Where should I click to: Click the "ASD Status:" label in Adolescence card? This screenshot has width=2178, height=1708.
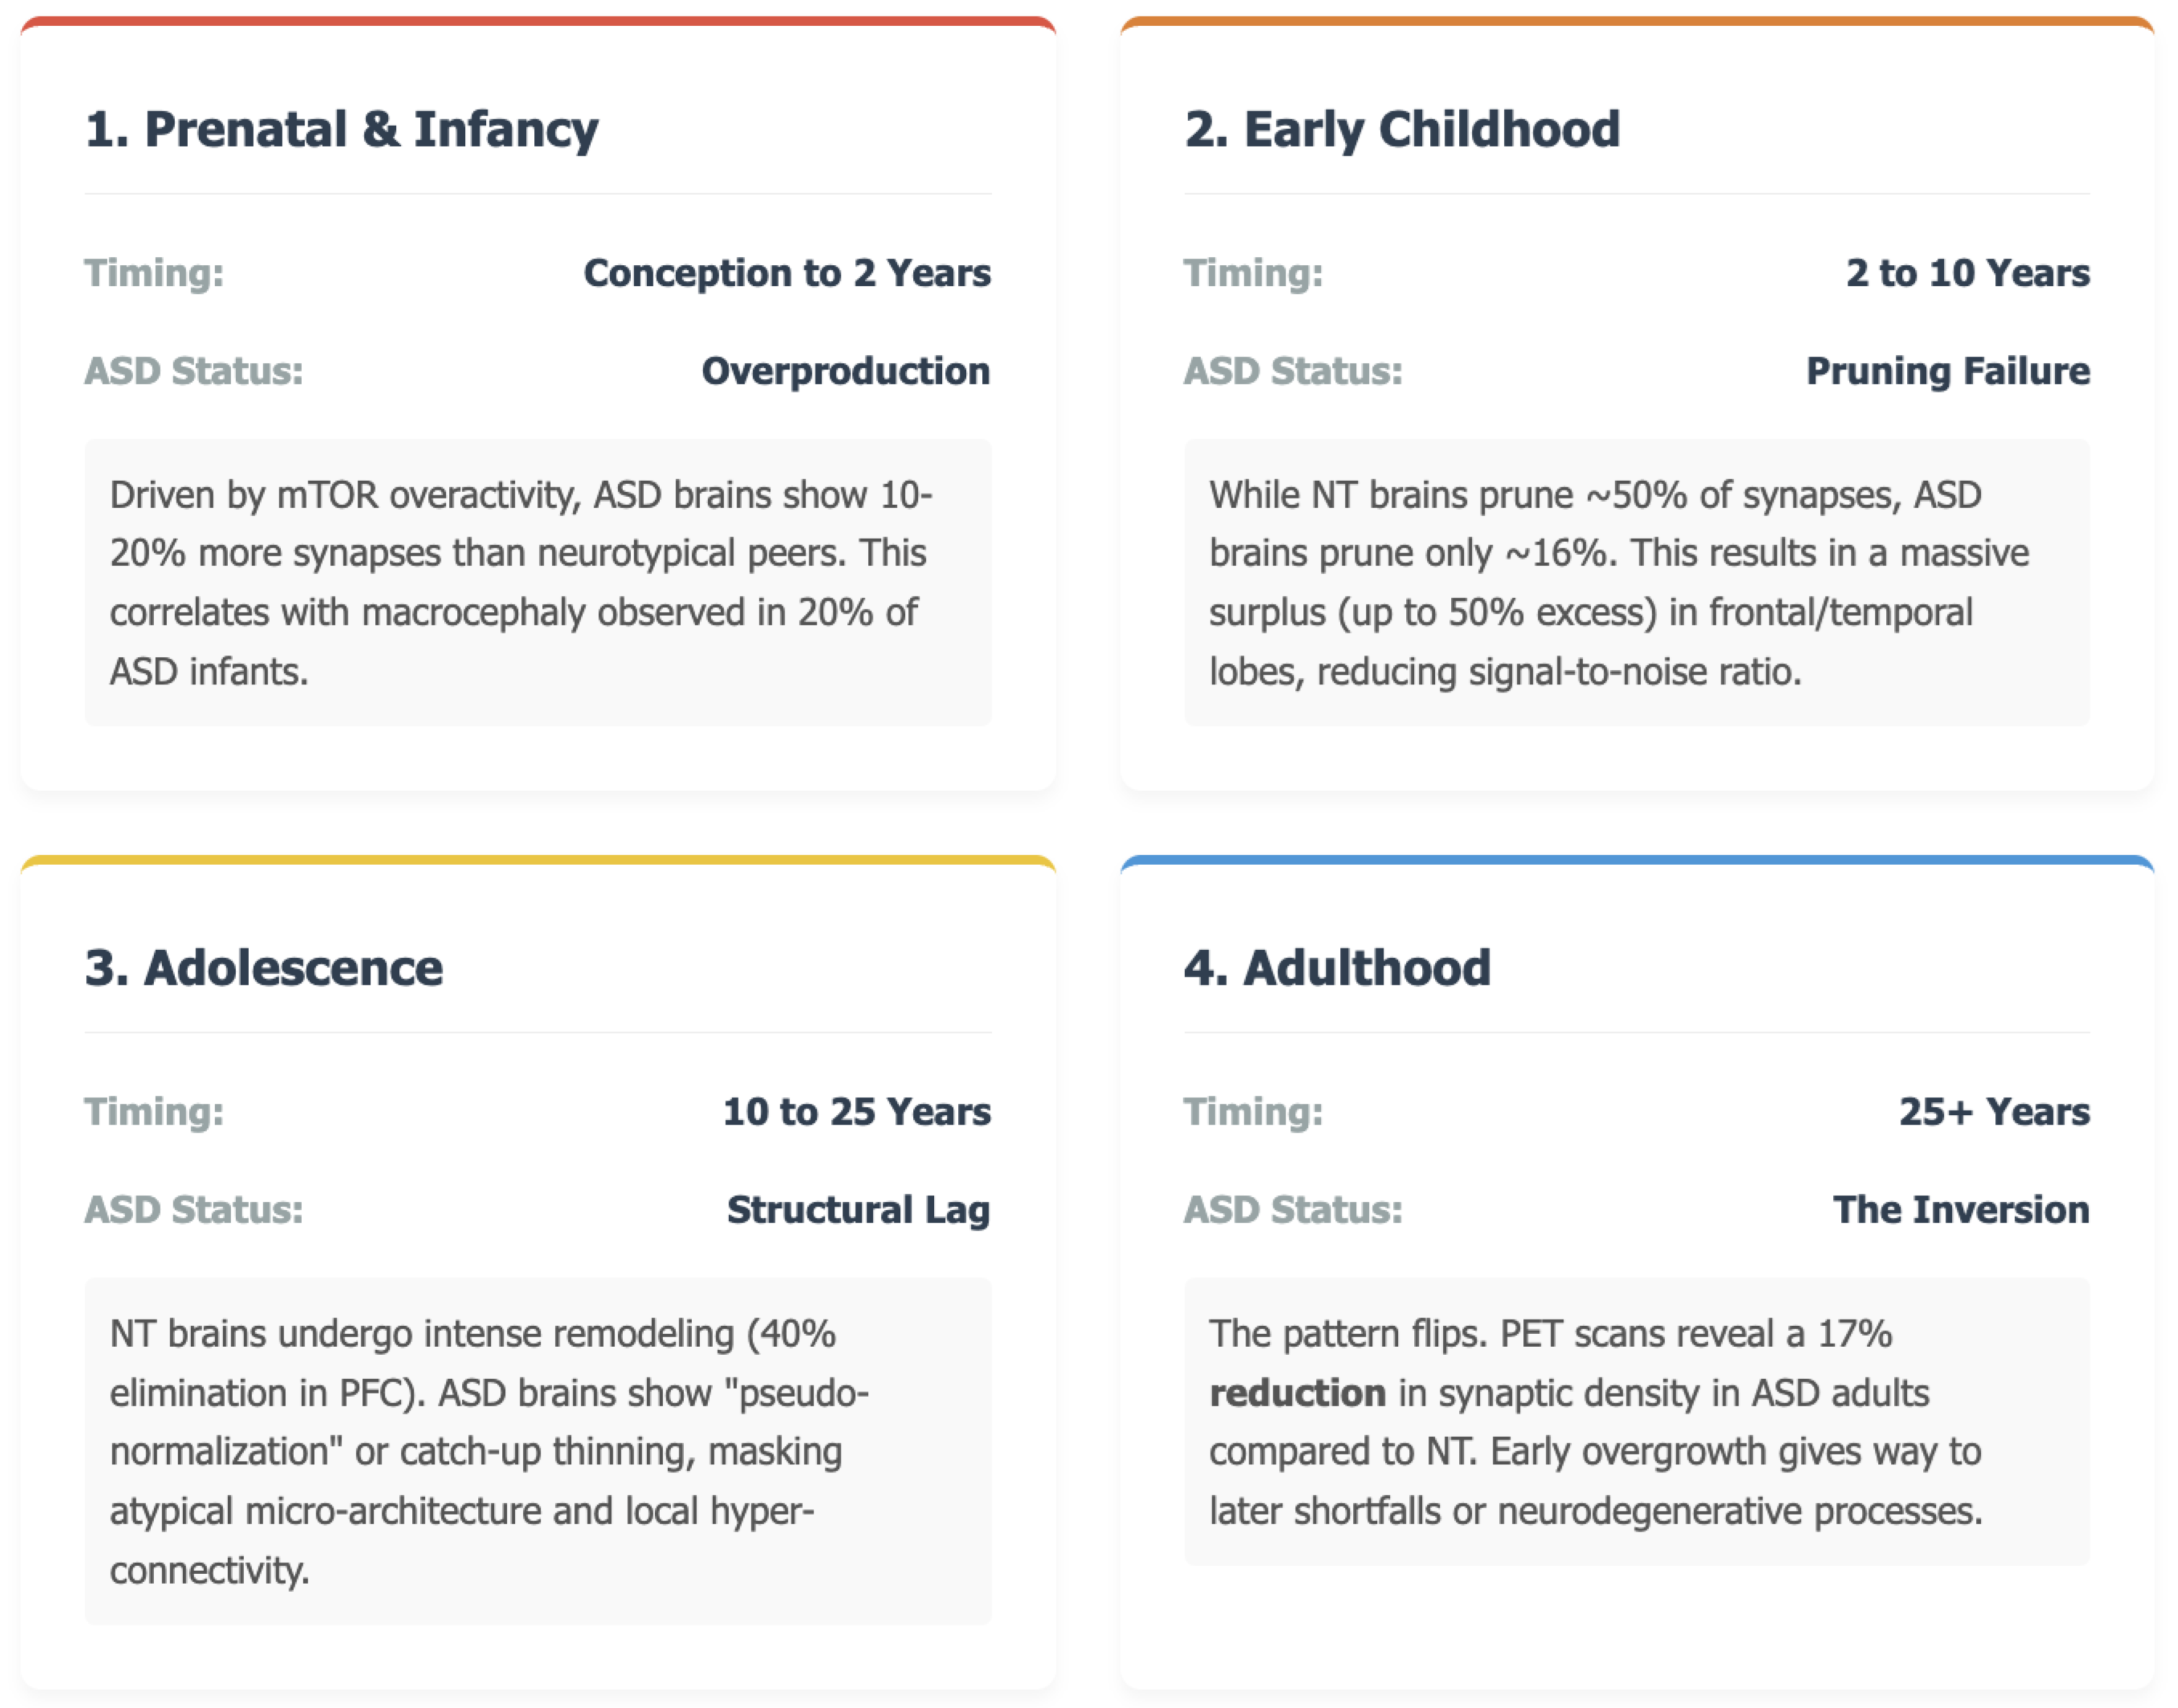point(193,1209)
